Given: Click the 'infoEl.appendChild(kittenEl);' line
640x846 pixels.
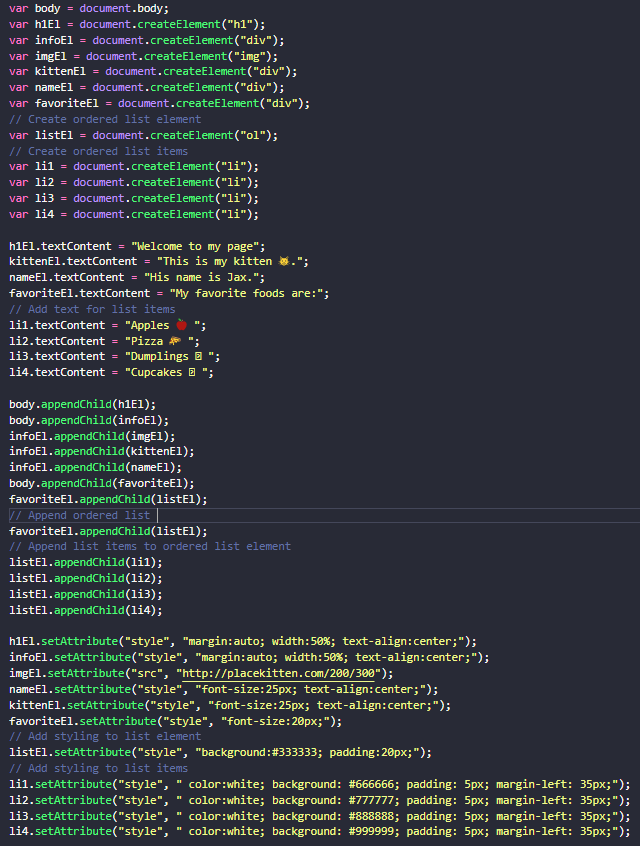Looking at the screenshot, I should tap(102, 452).
